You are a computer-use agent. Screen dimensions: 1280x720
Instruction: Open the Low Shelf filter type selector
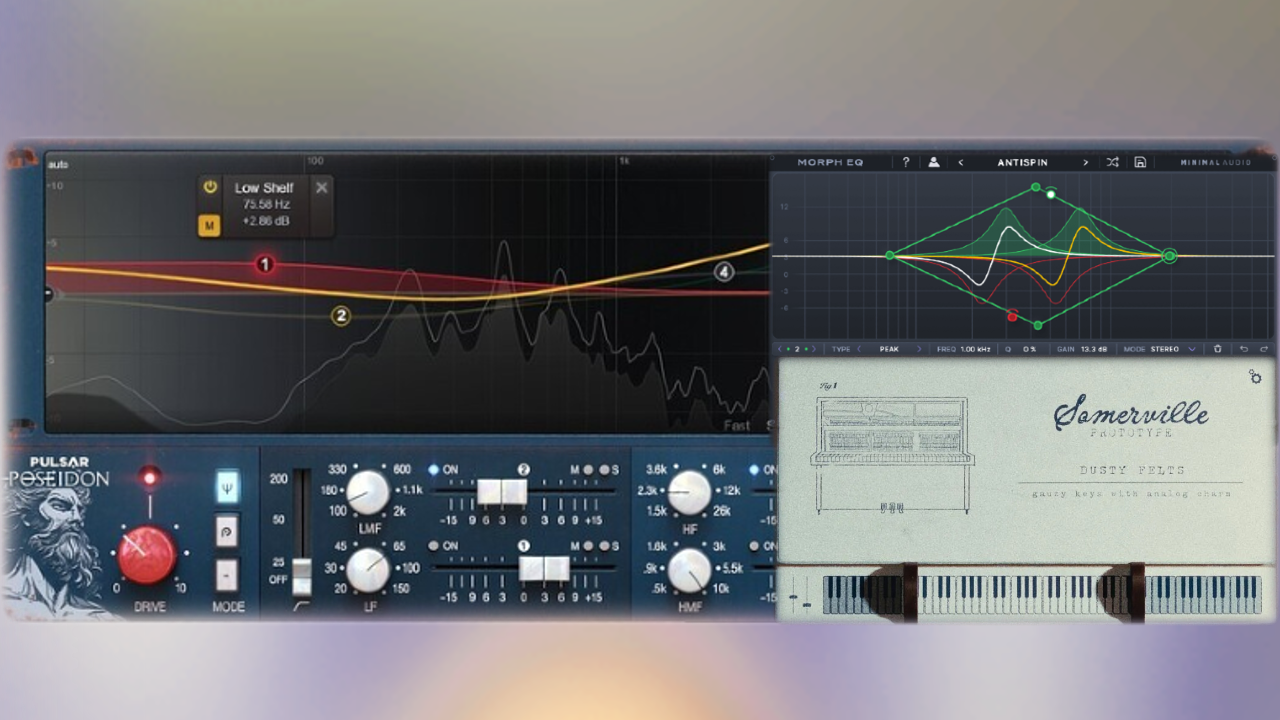(264, 188)
